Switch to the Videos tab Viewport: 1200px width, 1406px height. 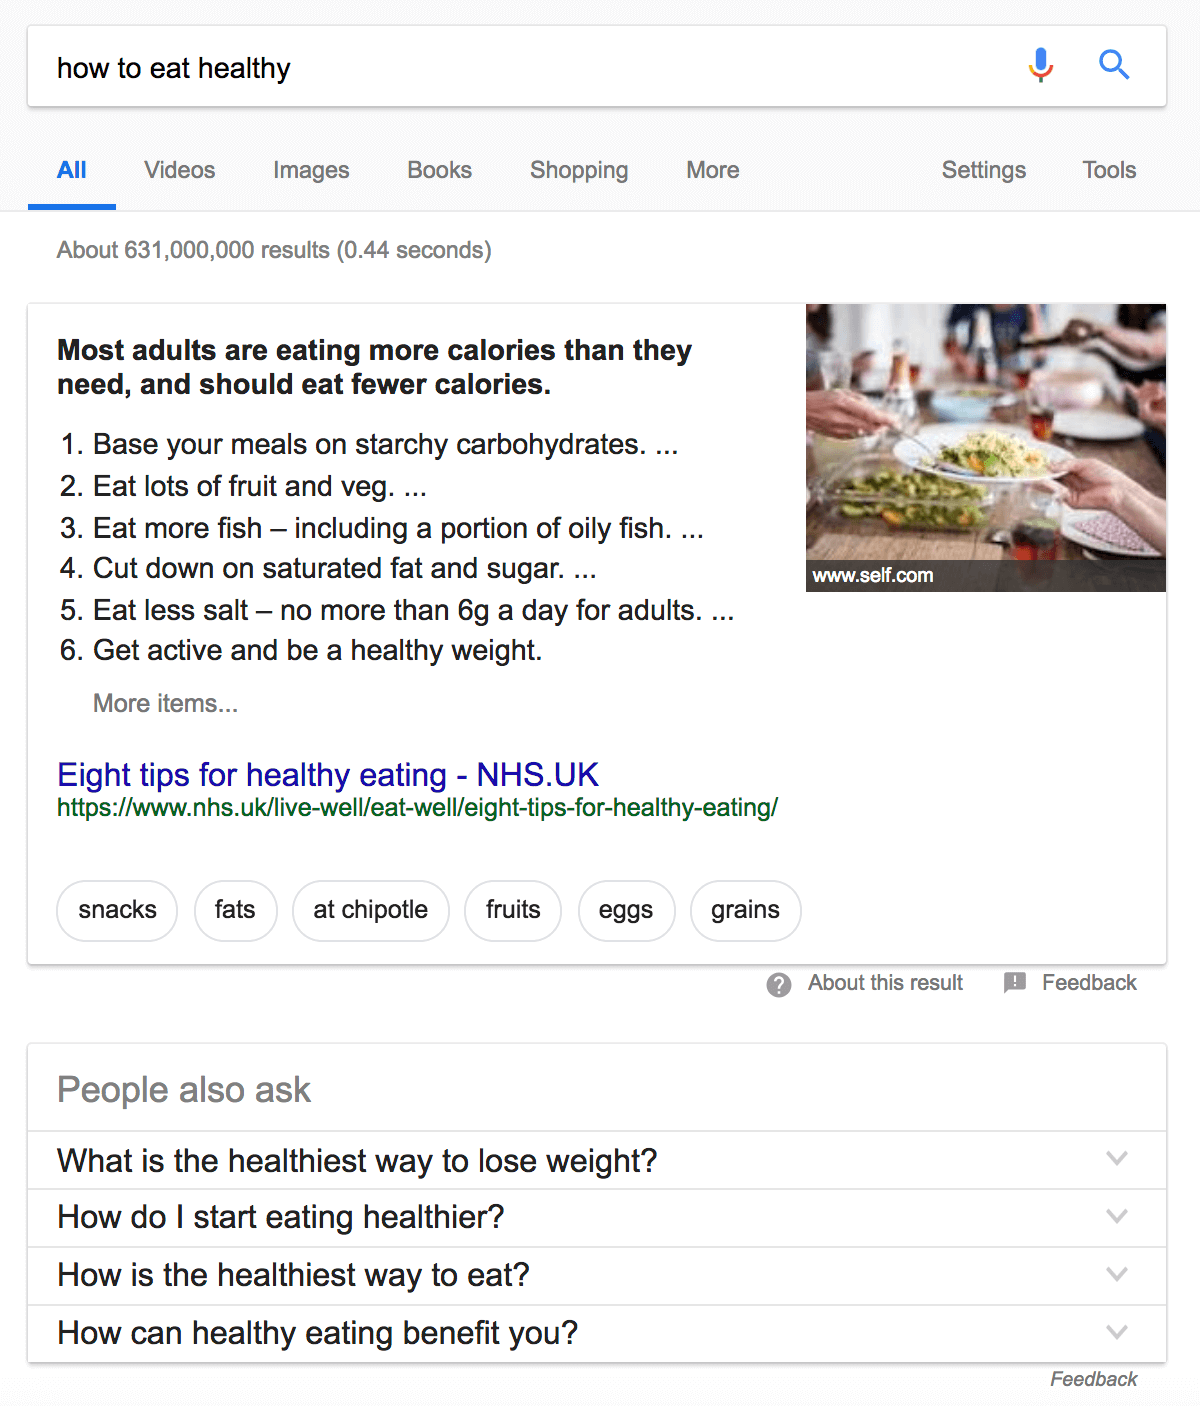[x=180, y=170]
